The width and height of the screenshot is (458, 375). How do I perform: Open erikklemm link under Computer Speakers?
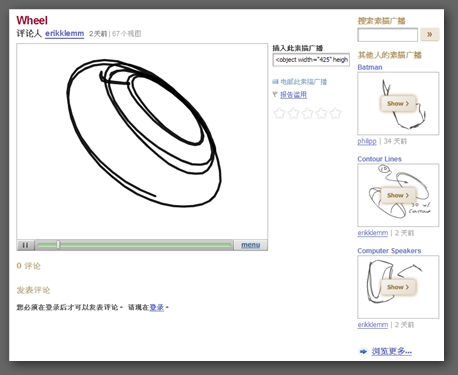click(x=373, y=325)
